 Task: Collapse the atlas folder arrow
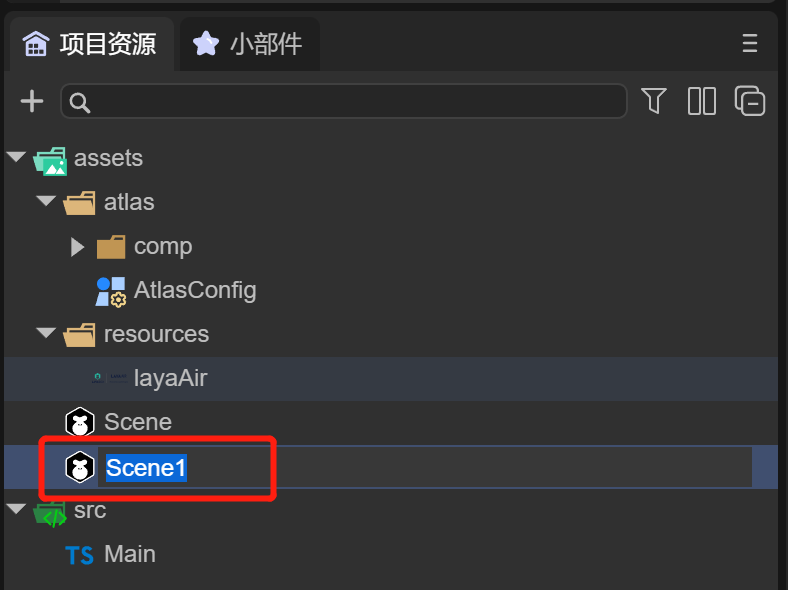pyautogui.click(x=46, y=202)
